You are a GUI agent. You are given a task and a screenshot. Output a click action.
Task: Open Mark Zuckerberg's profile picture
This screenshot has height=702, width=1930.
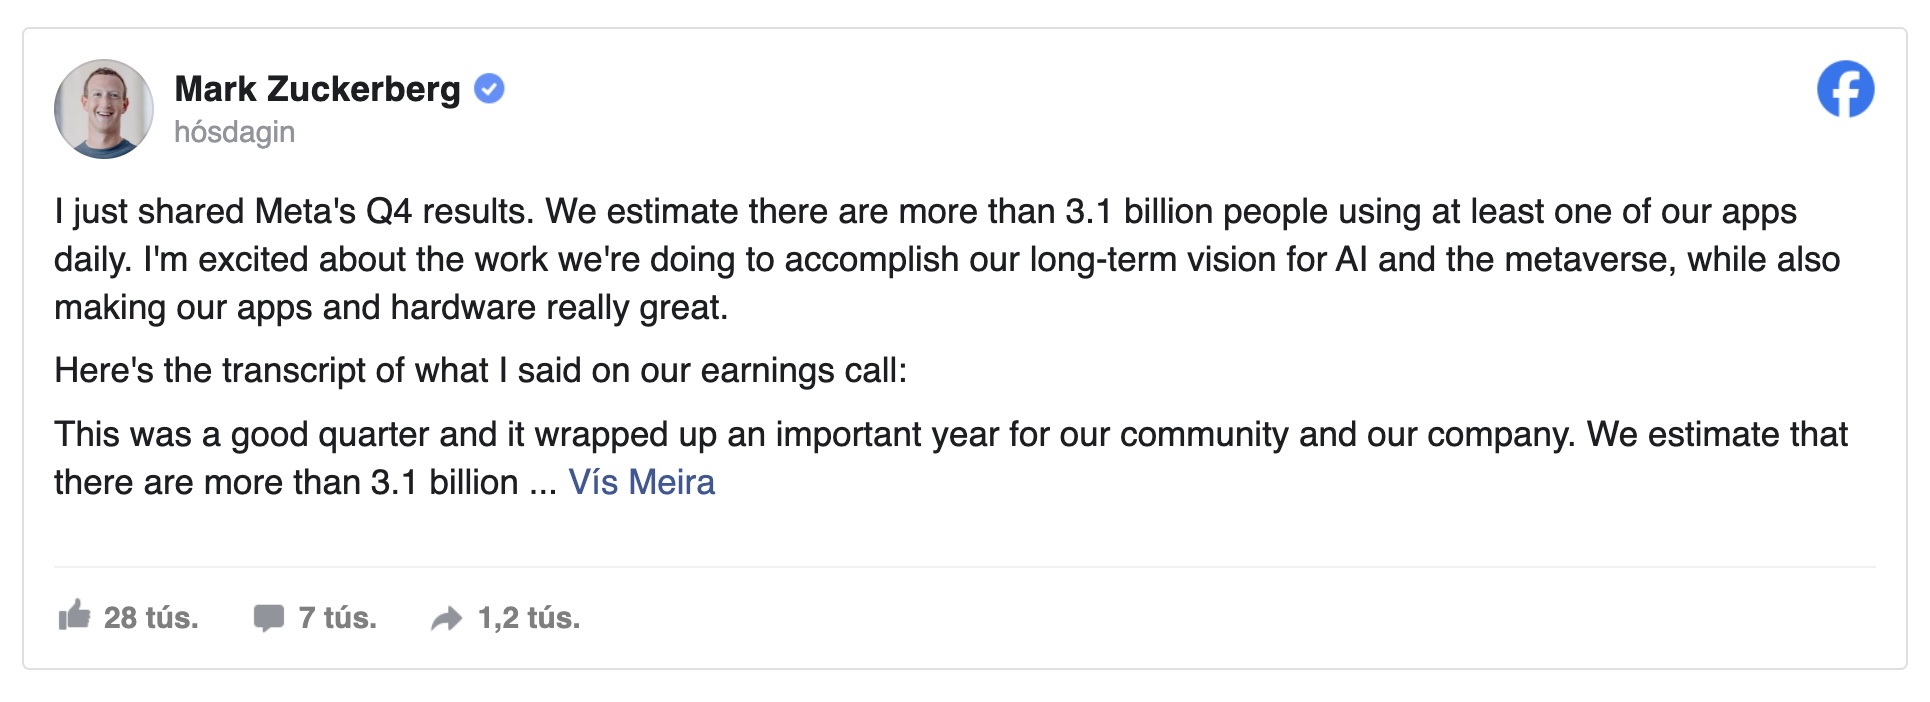(104, 109)
